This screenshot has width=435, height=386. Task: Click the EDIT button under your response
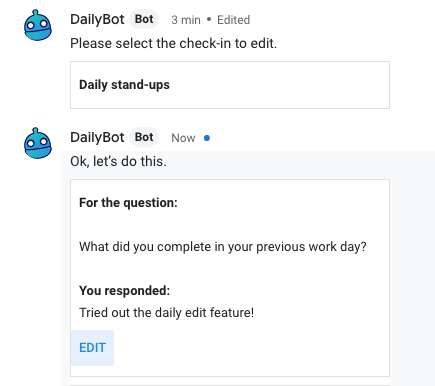coord(93,348)
